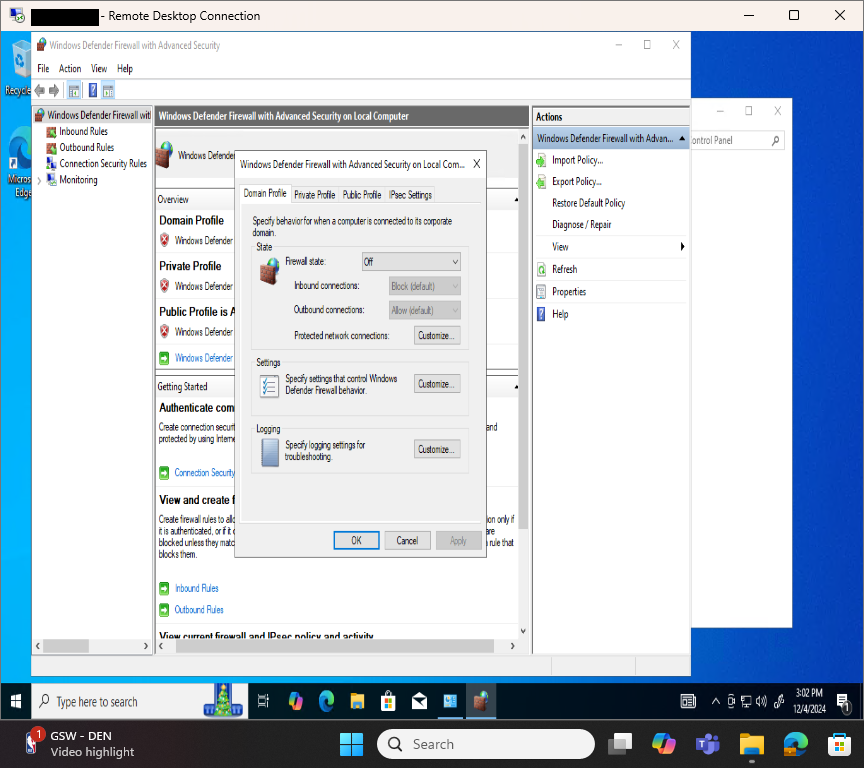Click scroll-down arrow of center pane
The height and width of the screenshot is (768, 864).
pyautogui.click(x=523, y=631)
